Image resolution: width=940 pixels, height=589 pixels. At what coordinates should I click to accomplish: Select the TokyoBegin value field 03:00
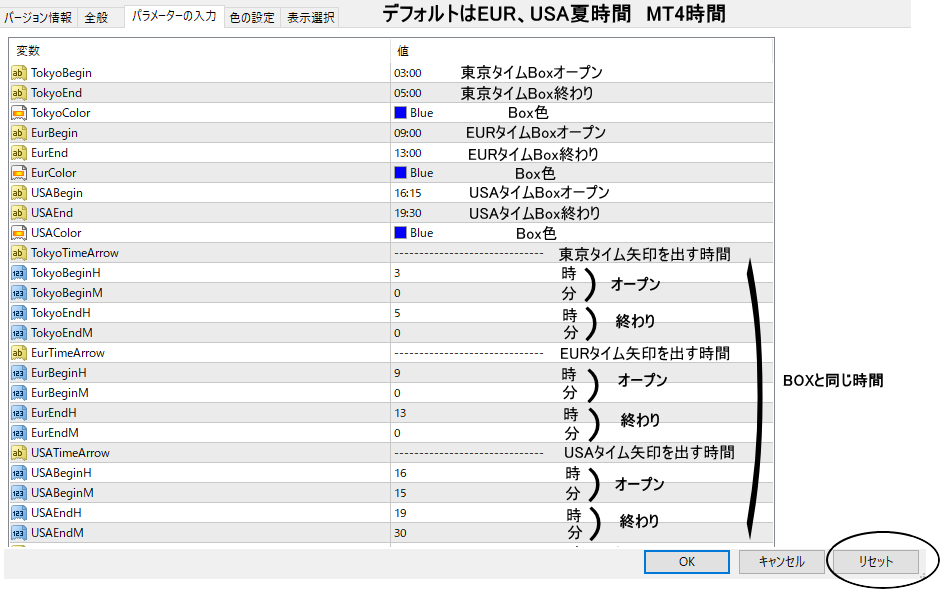pyautogui.click(x=408, y=73)
